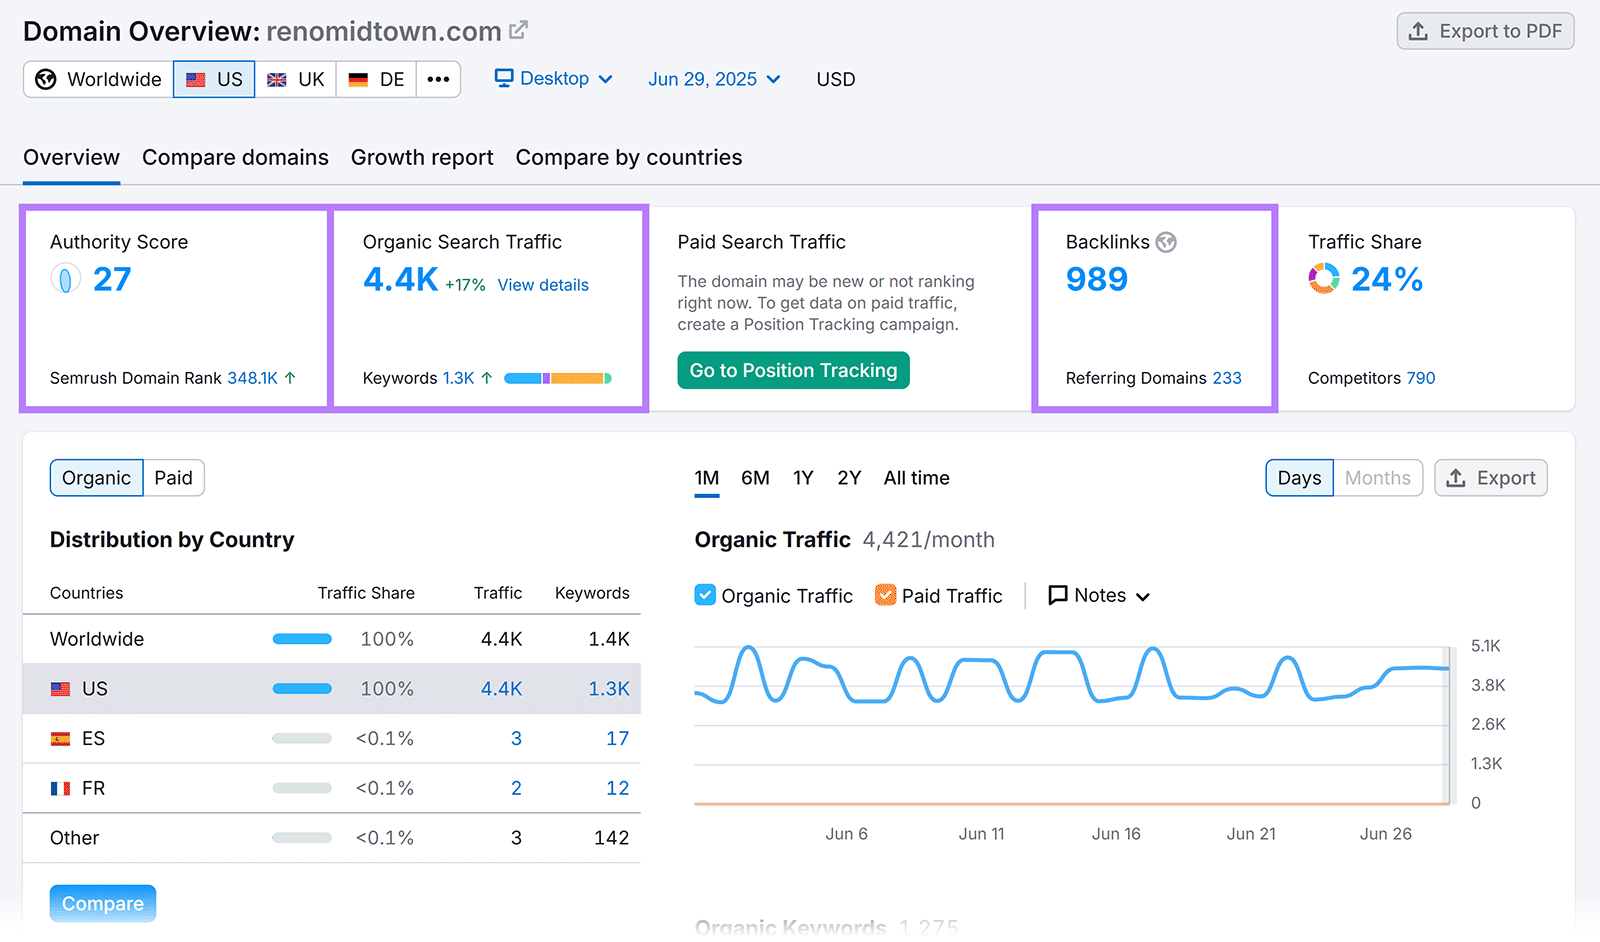Click the Desktop monitor icon
The image size is (1600, 942).
tap(507, 78)
